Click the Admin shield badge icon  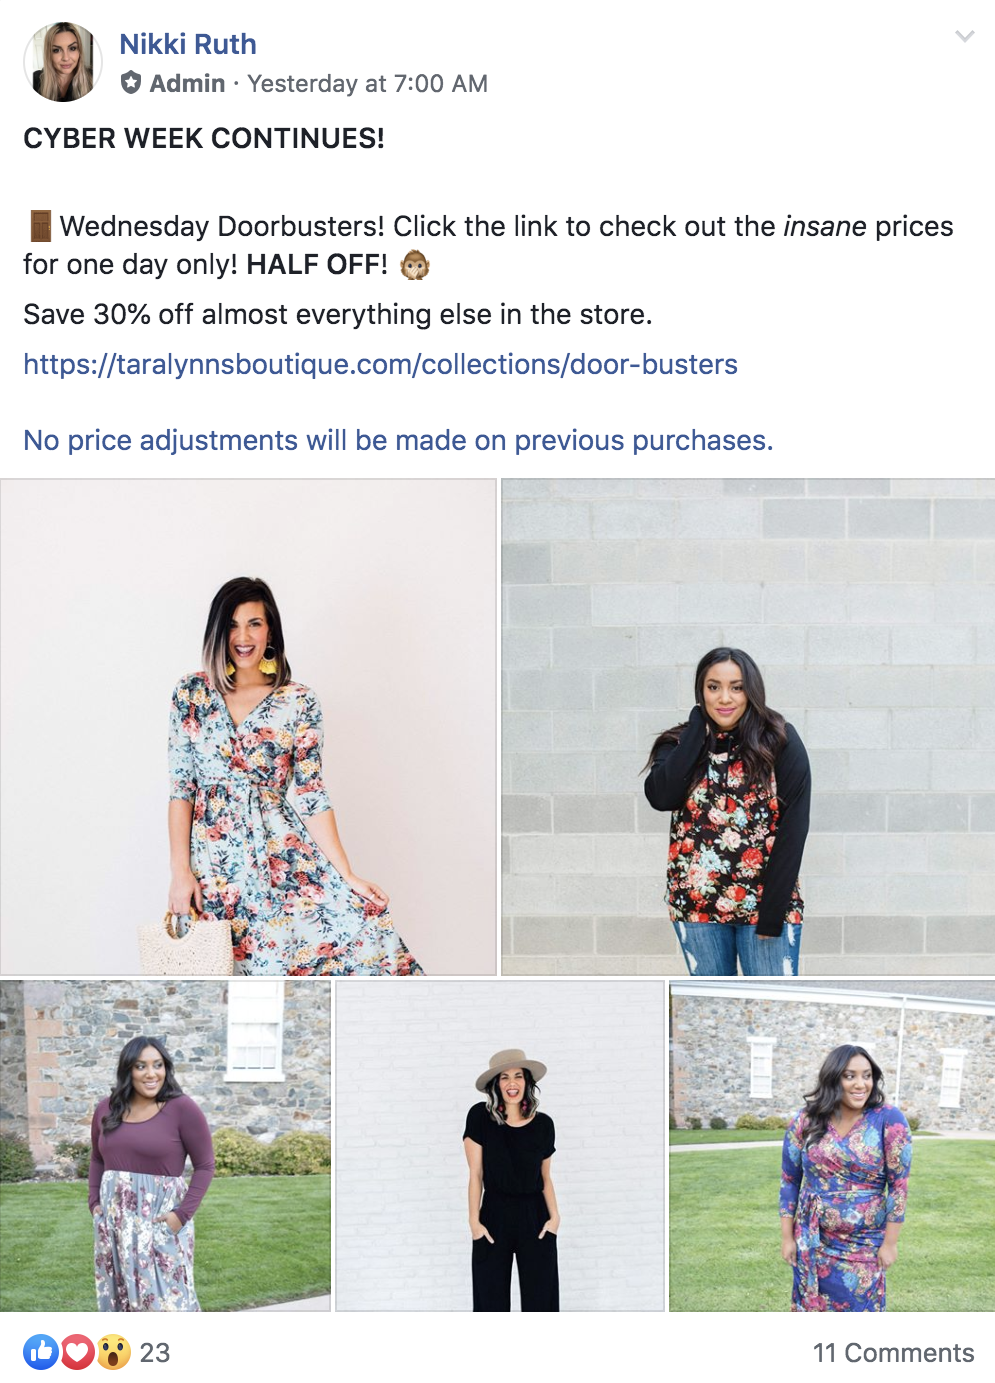click(131, 83)
